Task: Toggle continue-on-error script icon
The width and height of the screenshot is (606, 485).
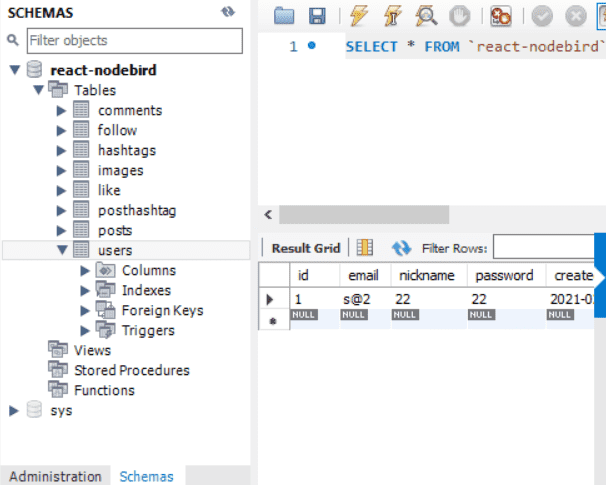Action: point(500,16)
